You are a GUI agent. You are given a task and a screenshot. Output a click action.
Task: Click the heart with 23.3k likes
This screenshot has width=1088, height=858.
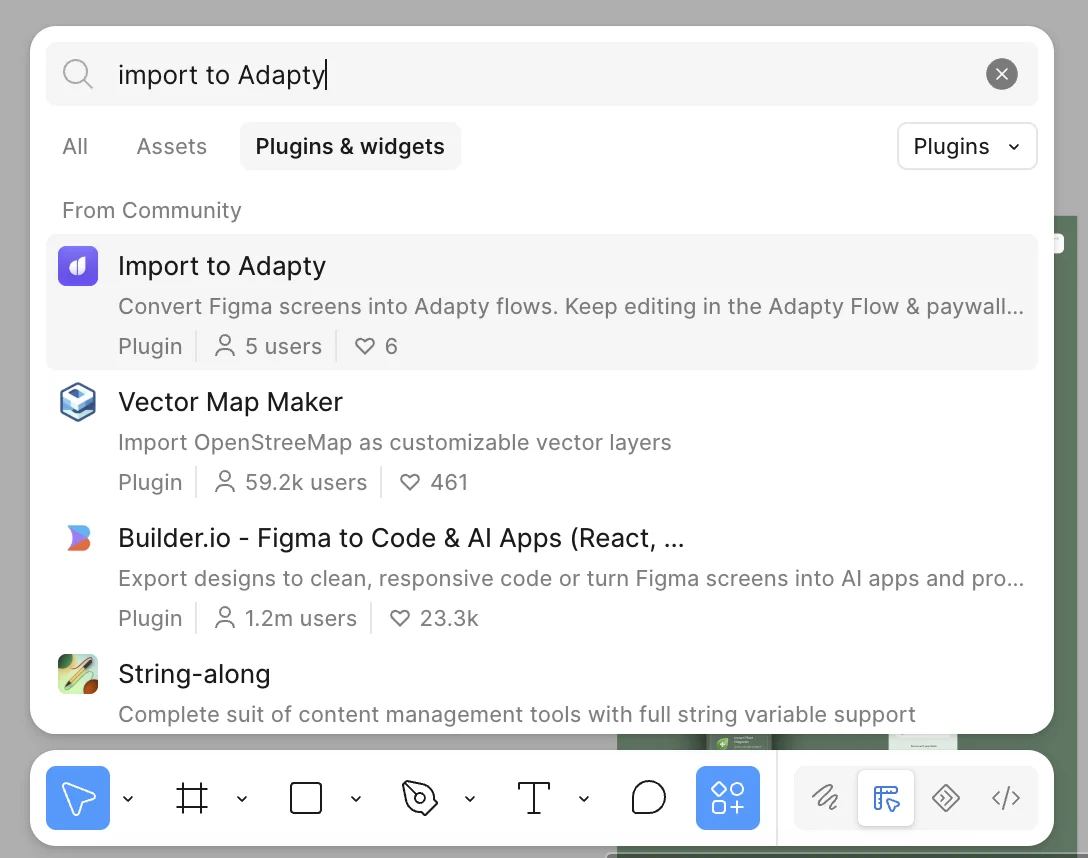click(x=434, y=618)
